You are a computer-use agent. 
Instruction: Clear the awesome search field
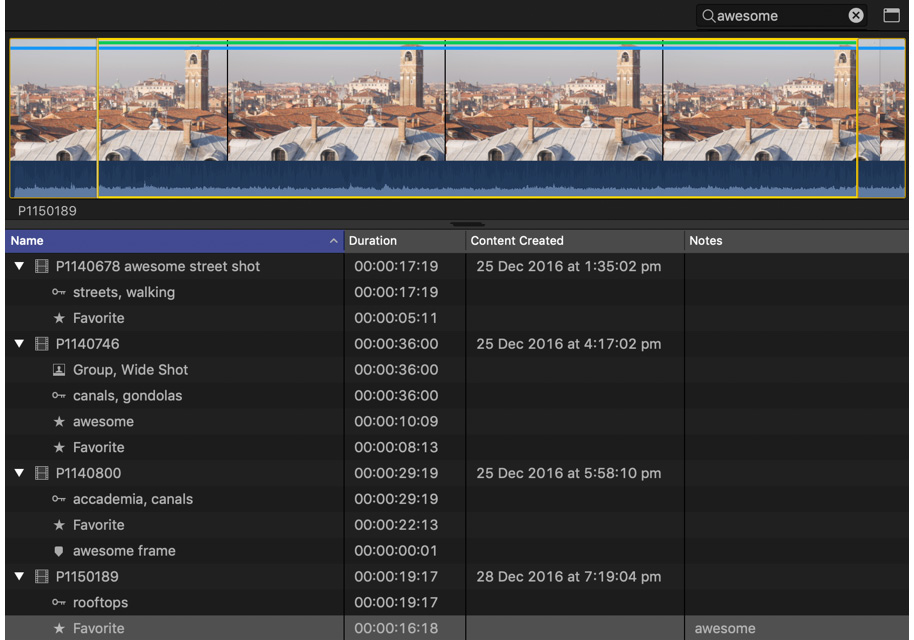click(x=856, y=15)
